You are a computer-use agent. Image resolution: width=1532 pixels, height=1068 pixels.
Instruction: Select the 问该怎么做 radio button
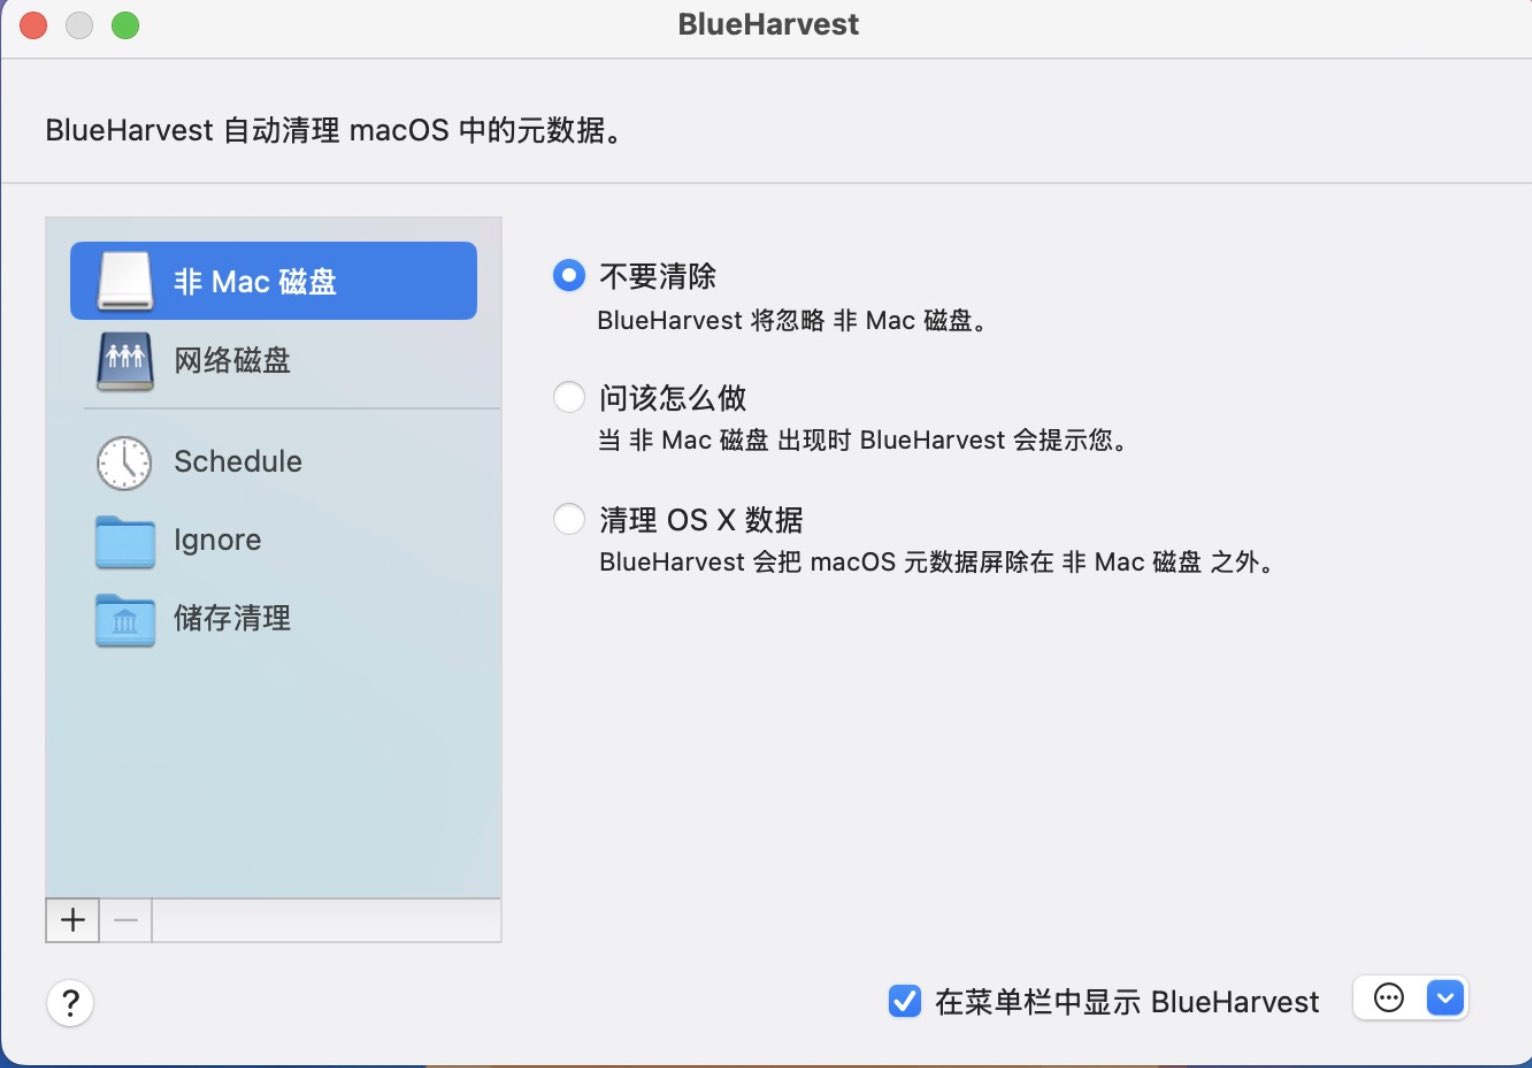tap(569, 397)
